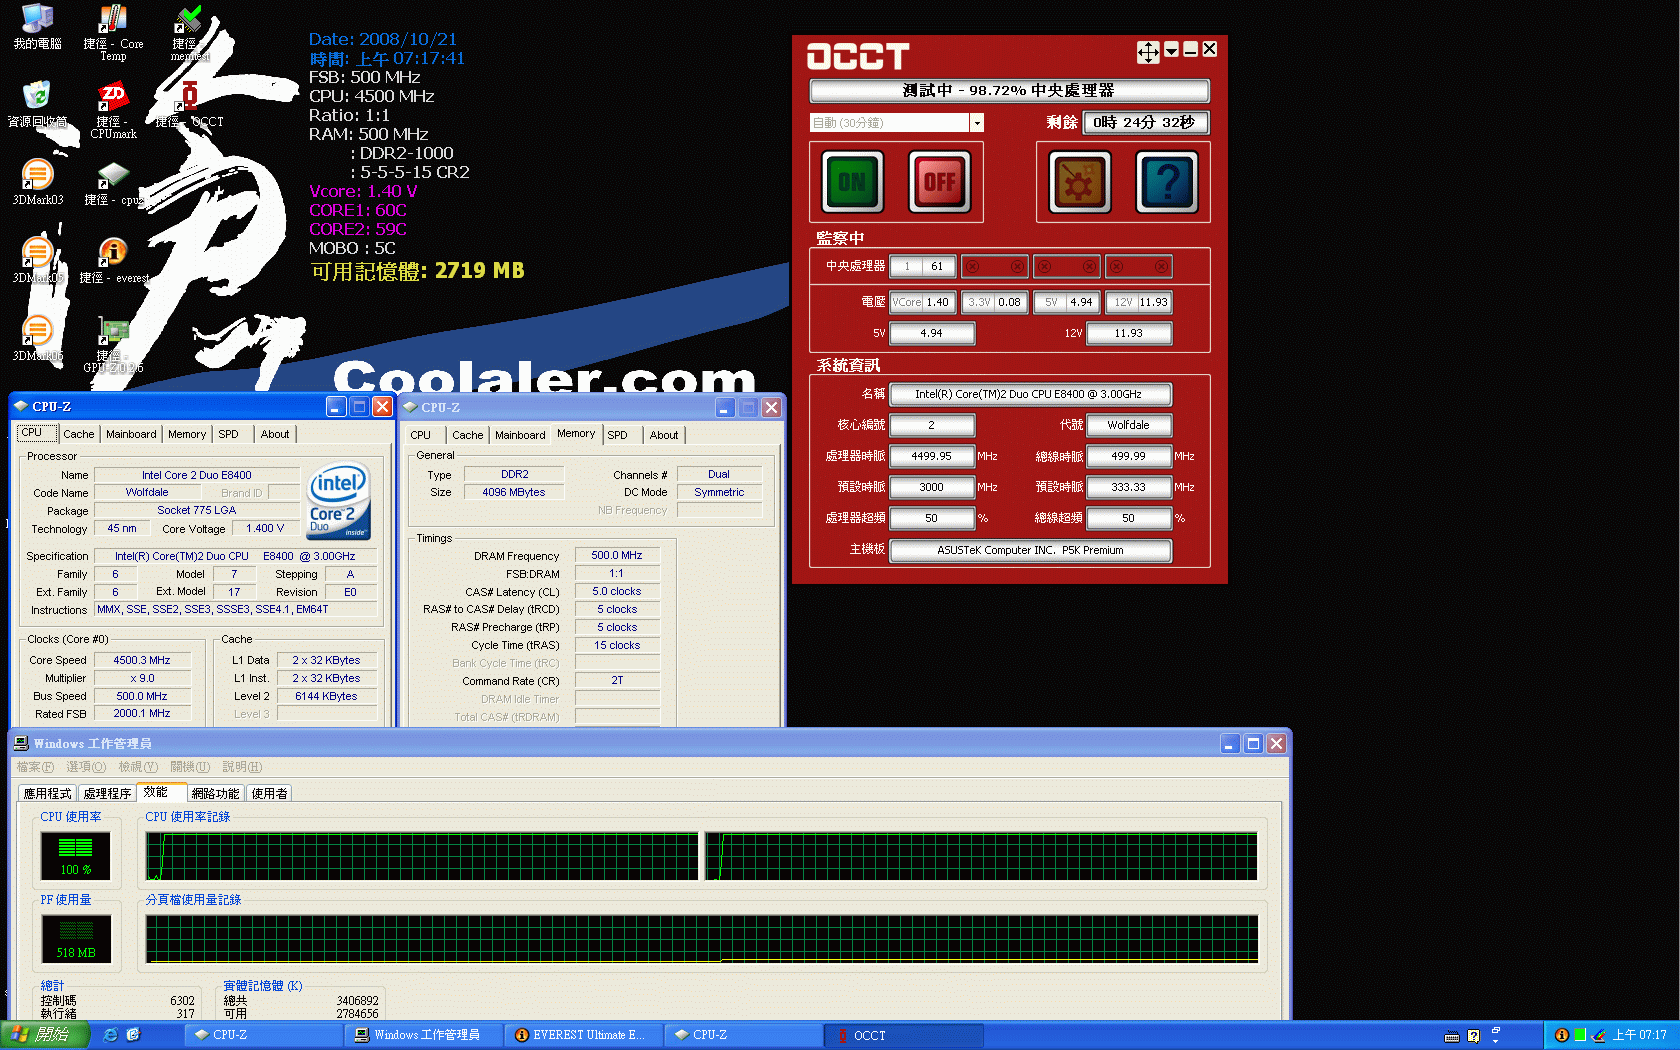Open Task Manager 關機(U) menu
Screen dimensions: 1680x1050
190,767
